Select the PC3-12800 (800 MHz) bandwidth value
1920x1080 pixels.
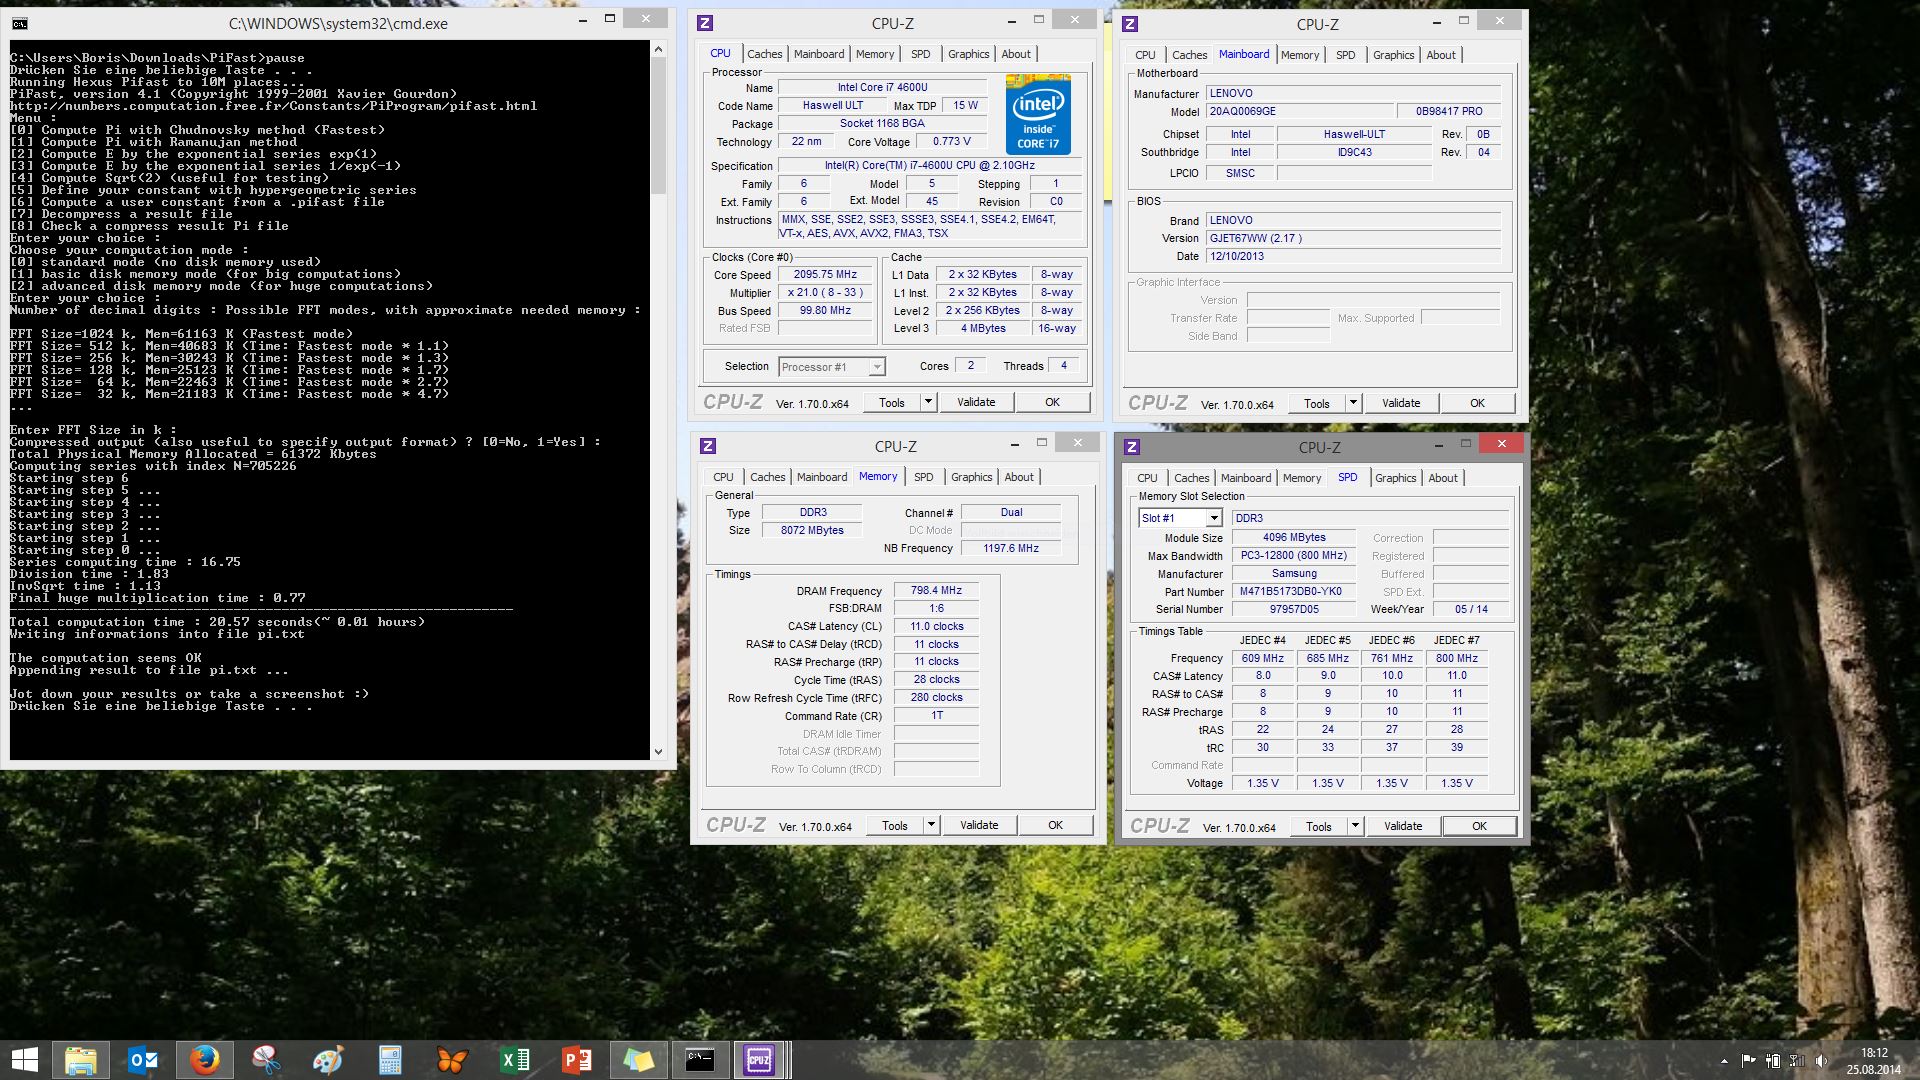click(x=1293, y=555)
